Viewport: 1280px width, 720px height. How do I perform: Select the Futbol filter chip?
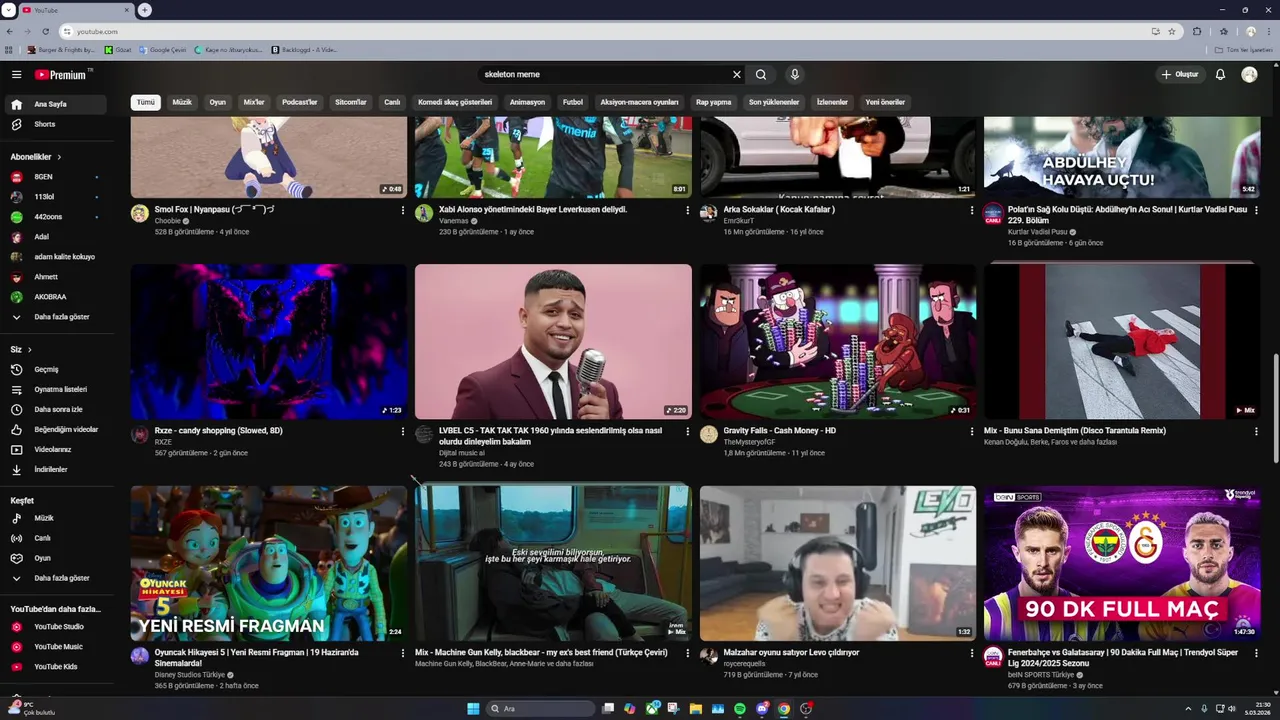(573, 102)
